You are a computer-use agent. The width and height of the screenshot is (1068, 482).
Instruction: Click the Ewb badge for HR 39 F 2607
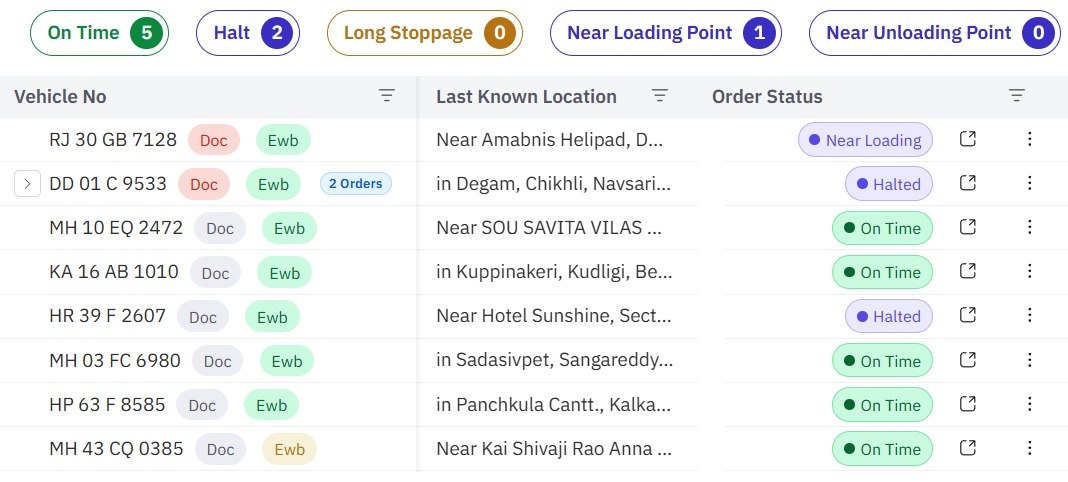(x=272, y=317)
